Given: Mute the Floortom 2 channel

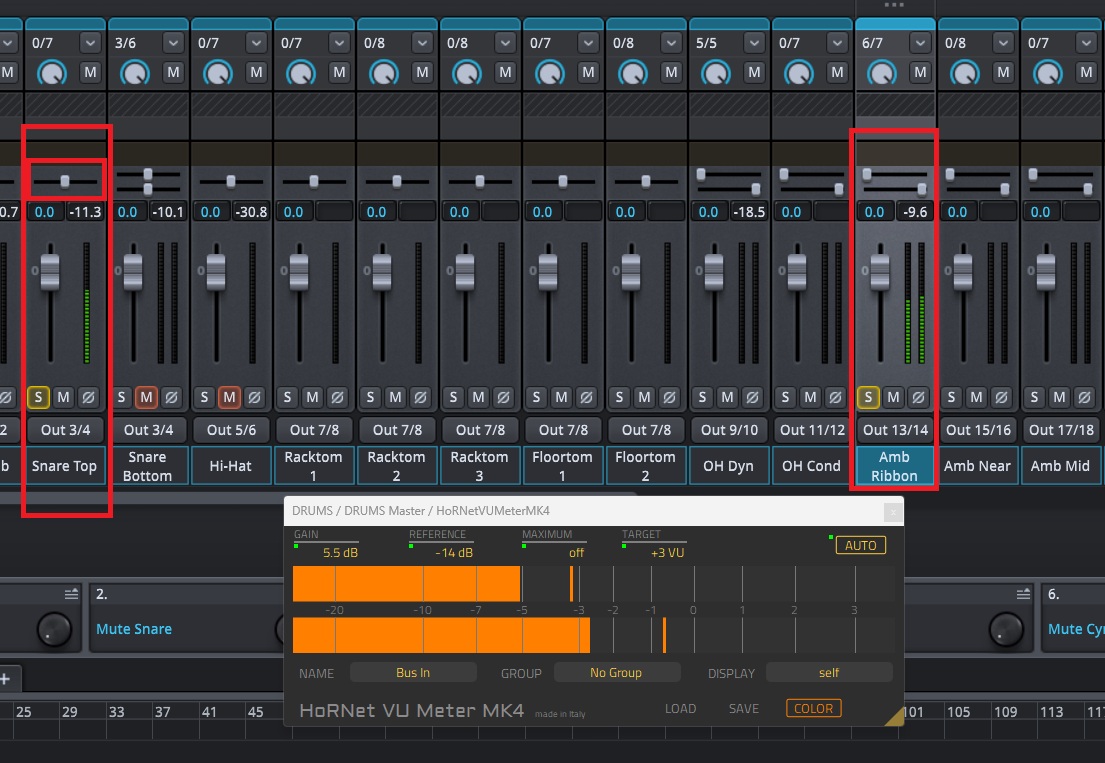Looking at the screenshot, I should click(644, 397).
